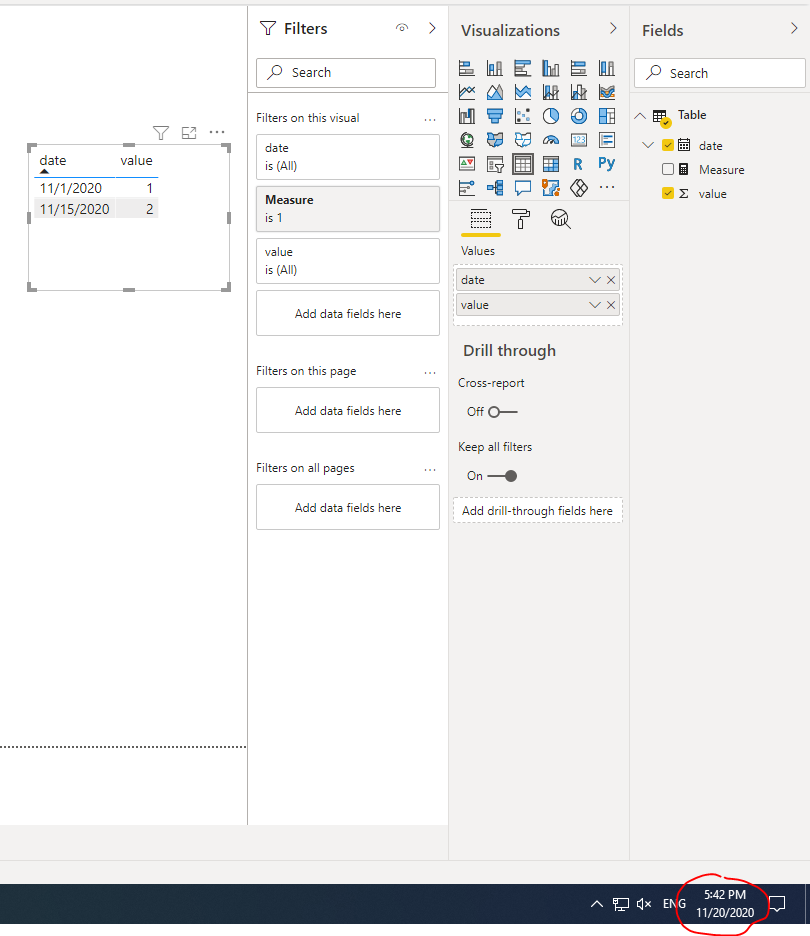810x936 pixels.
Task: Switch to the Analytics magnifier tab
Action: pyautogui.click(x=560, y=220)
